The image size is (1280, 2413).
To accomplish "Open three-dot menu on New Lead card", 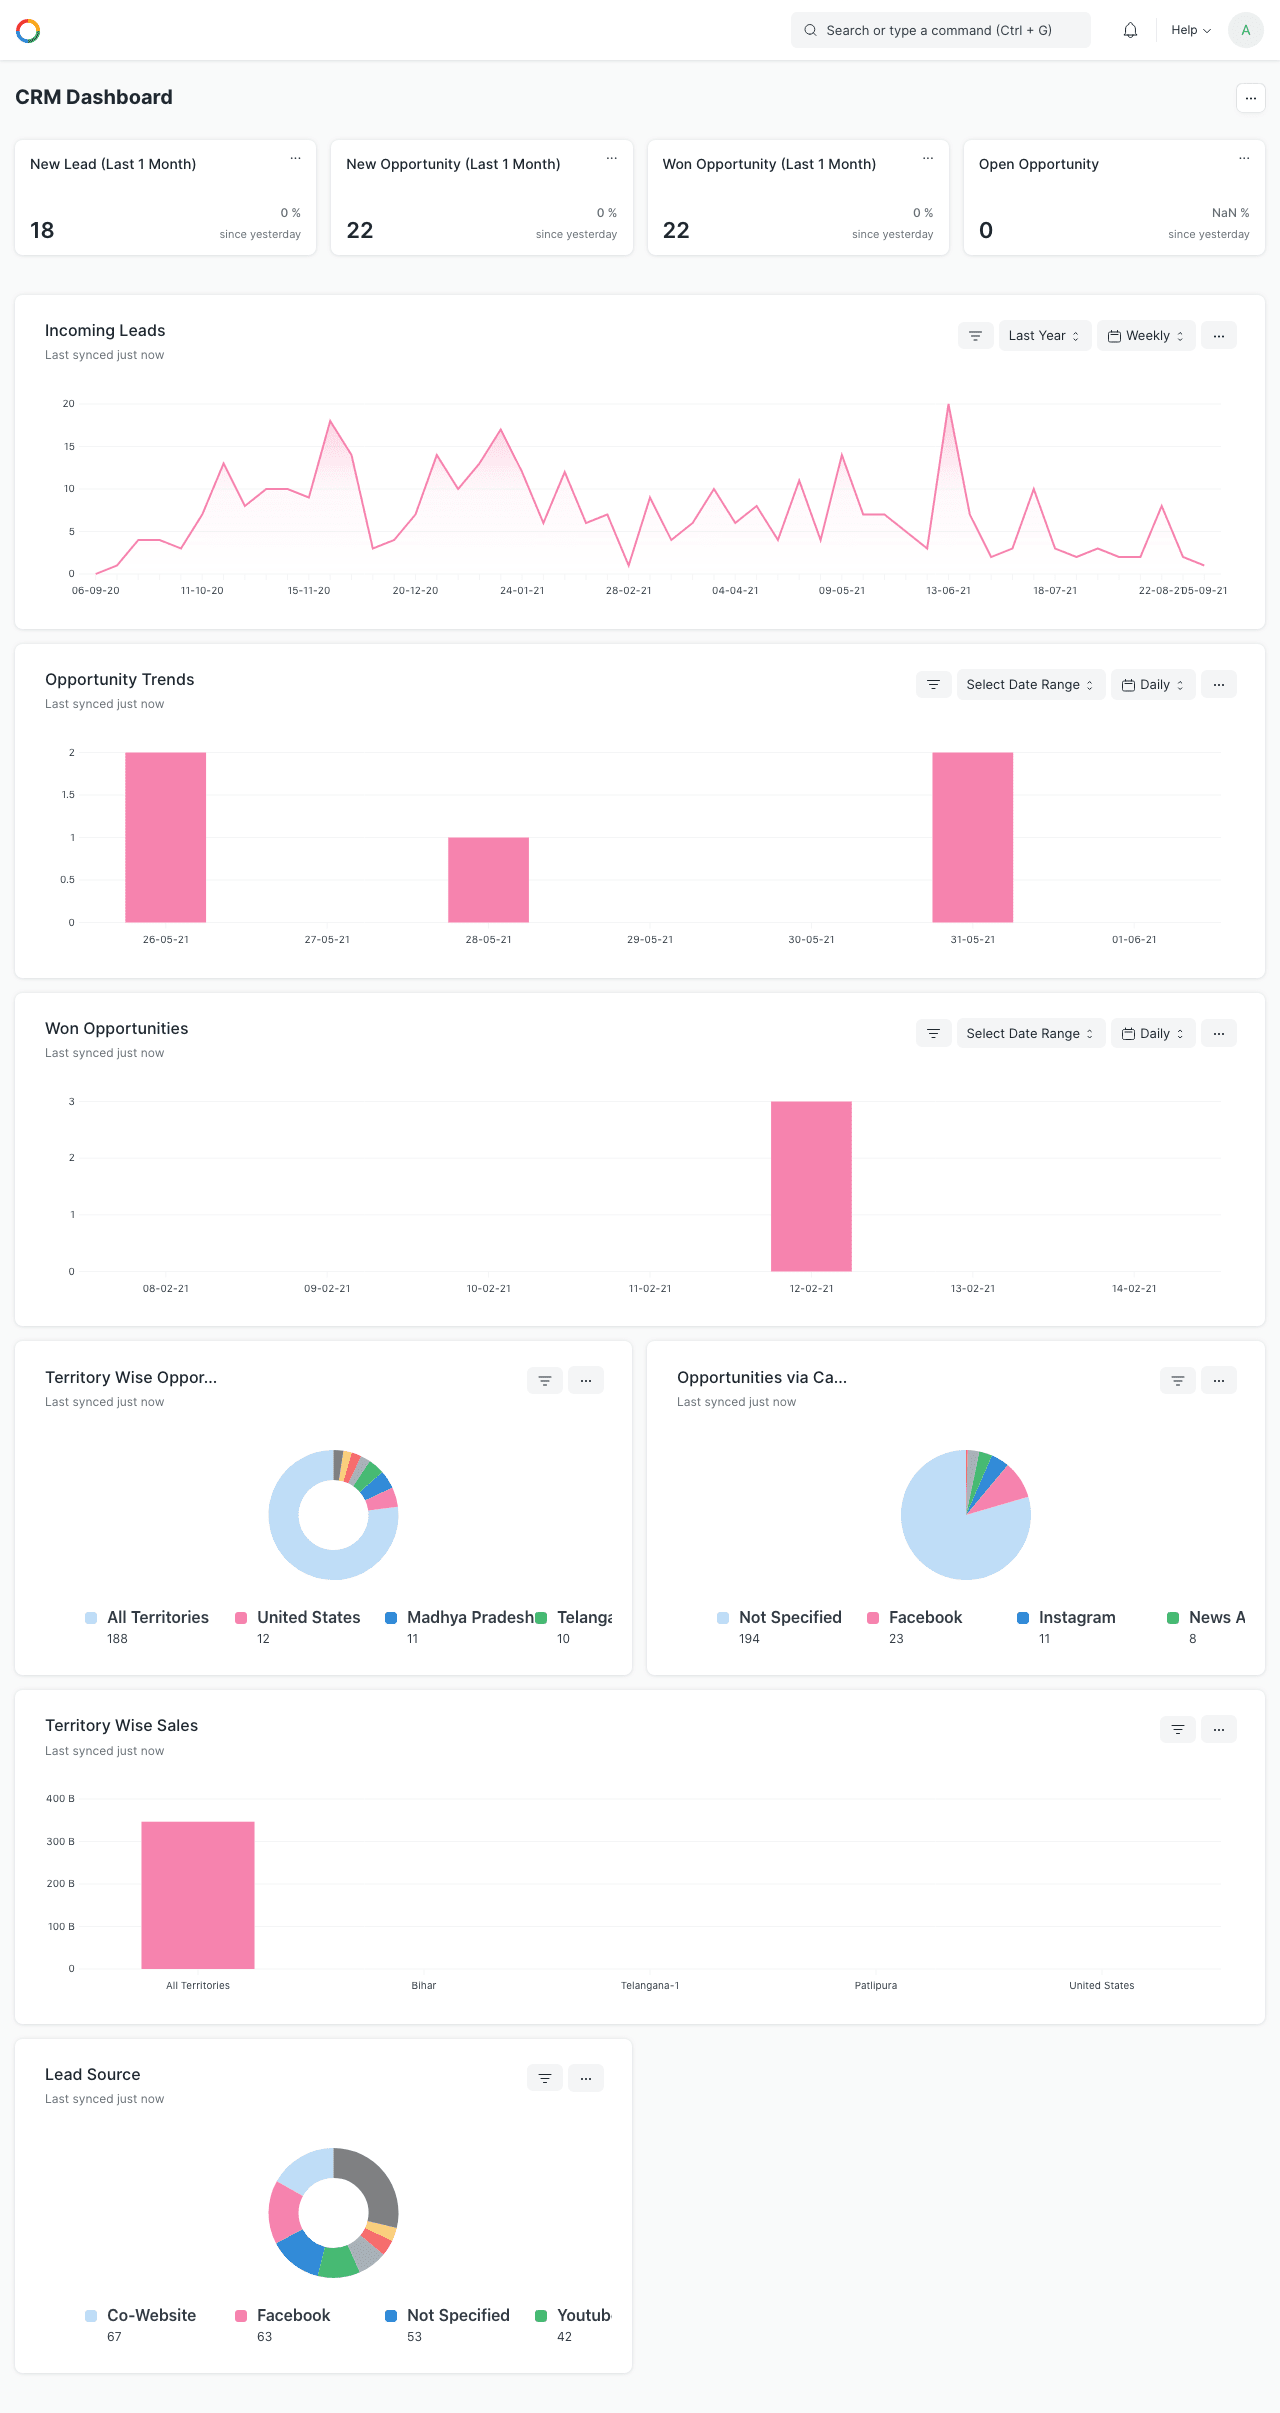I will pyautogui.click(x=296, y=158).
